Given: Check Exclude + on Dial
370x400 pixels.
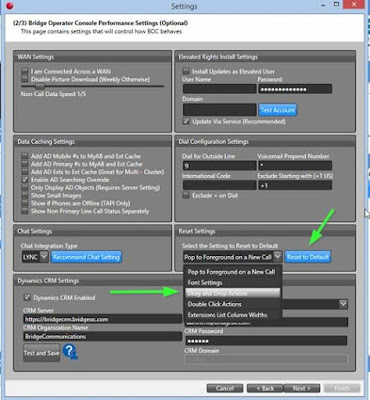Looking at the screenshot, I should tap(186, 195).
